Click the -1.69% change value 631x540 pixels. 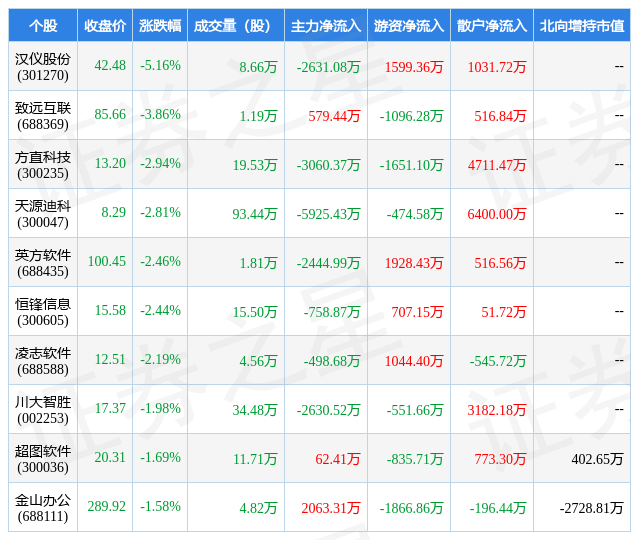[x=160, y=458]
